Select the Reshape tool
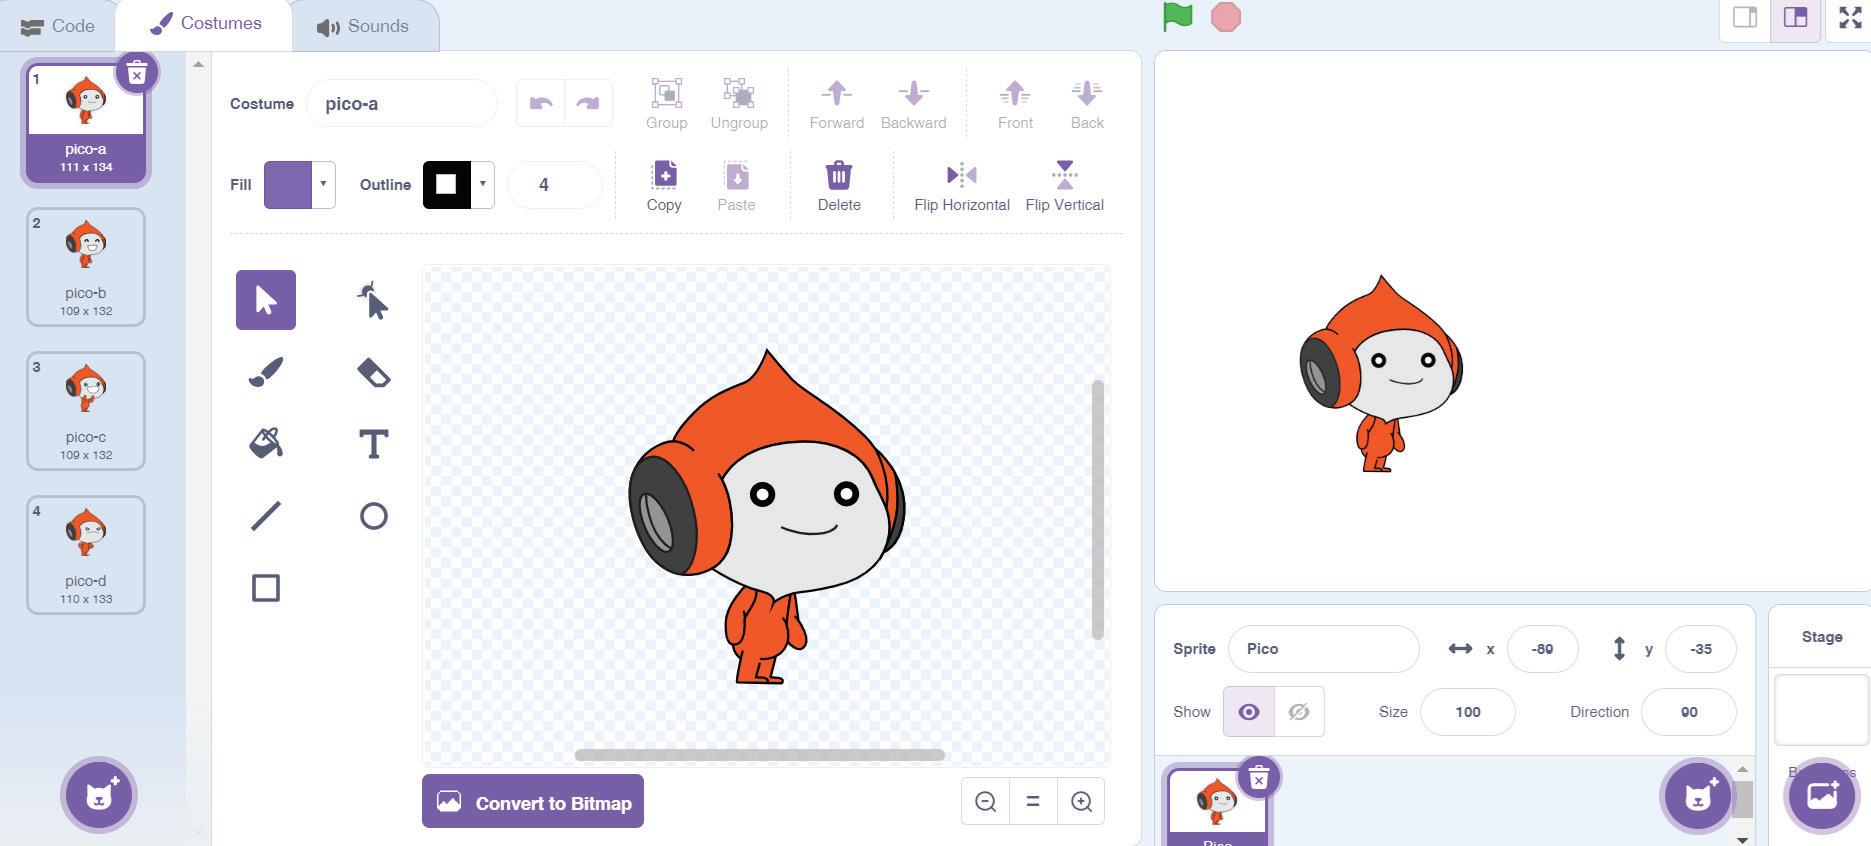 click(x=373, y=300)
